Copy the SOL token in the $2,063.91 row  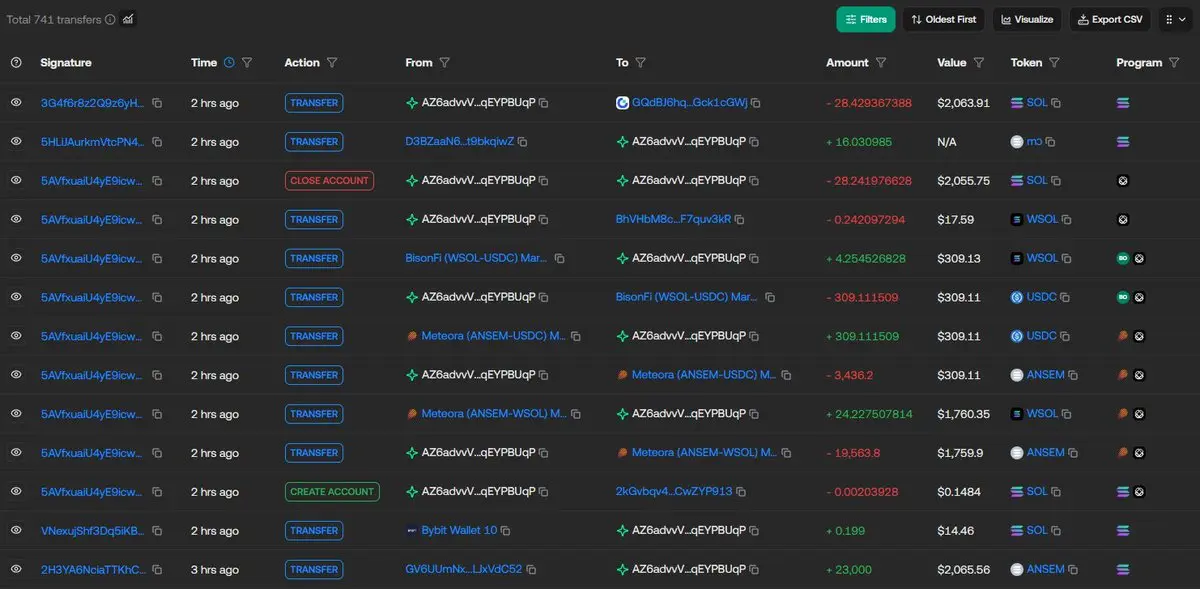[x=1056, y=103]
